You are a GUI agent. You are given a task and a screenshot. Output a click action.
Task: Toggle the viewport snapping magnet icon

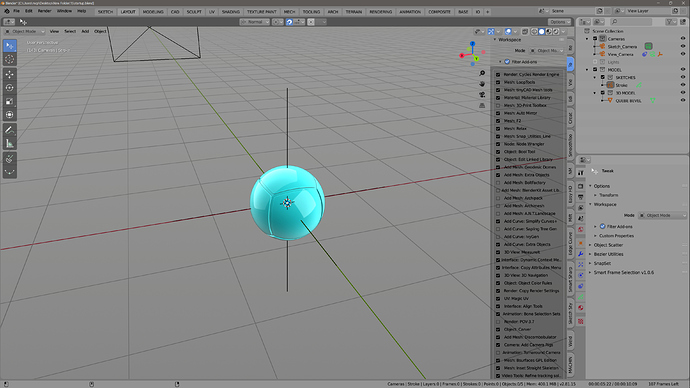coord(289,22)
